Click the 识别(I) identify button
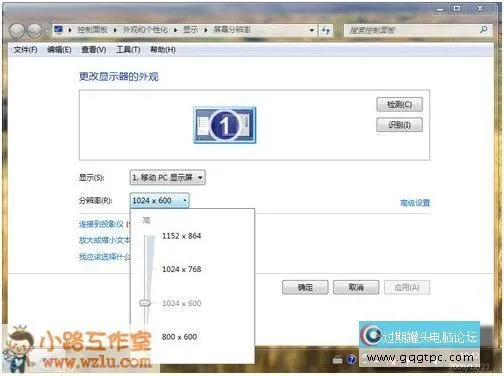 [x=399, y=125]
